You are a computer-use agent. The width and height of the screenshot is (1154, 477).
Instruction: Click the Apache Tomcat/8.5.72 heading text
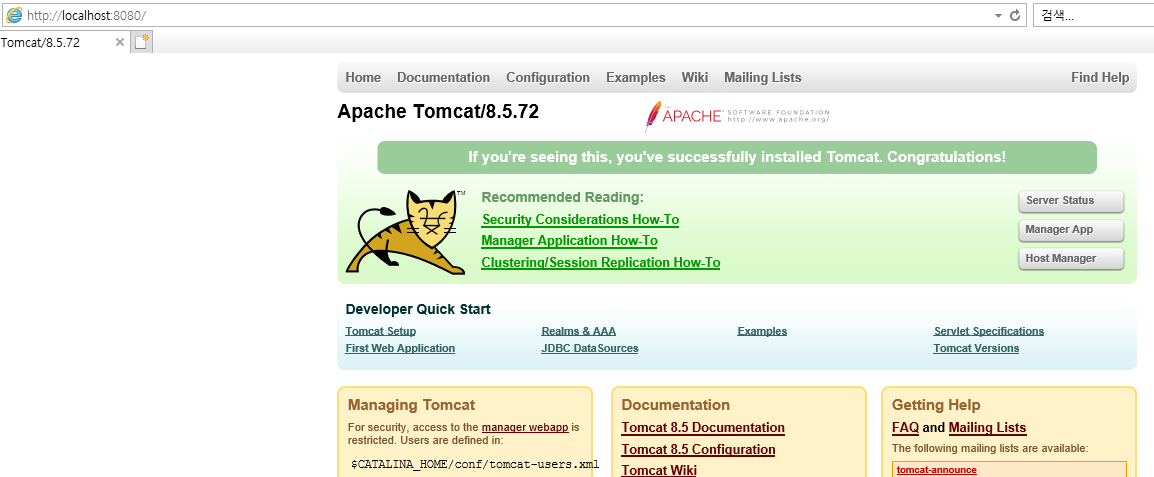[x=438, y=112]
